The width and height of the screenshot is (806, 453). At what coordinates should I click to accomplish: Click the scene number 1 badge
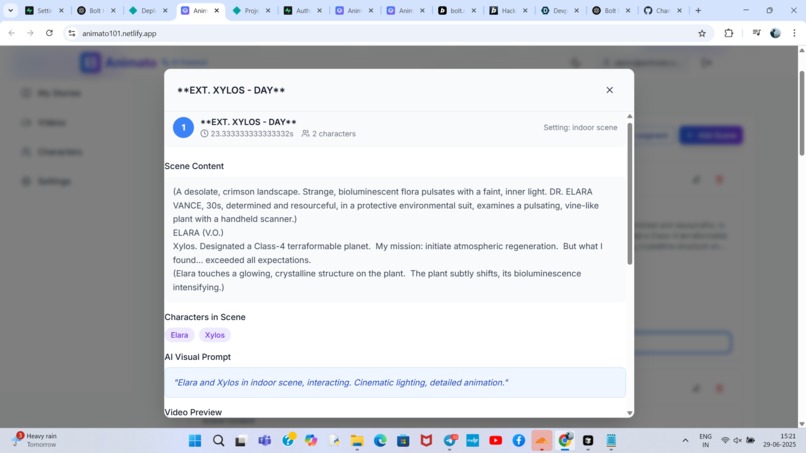tap(183, 128)
